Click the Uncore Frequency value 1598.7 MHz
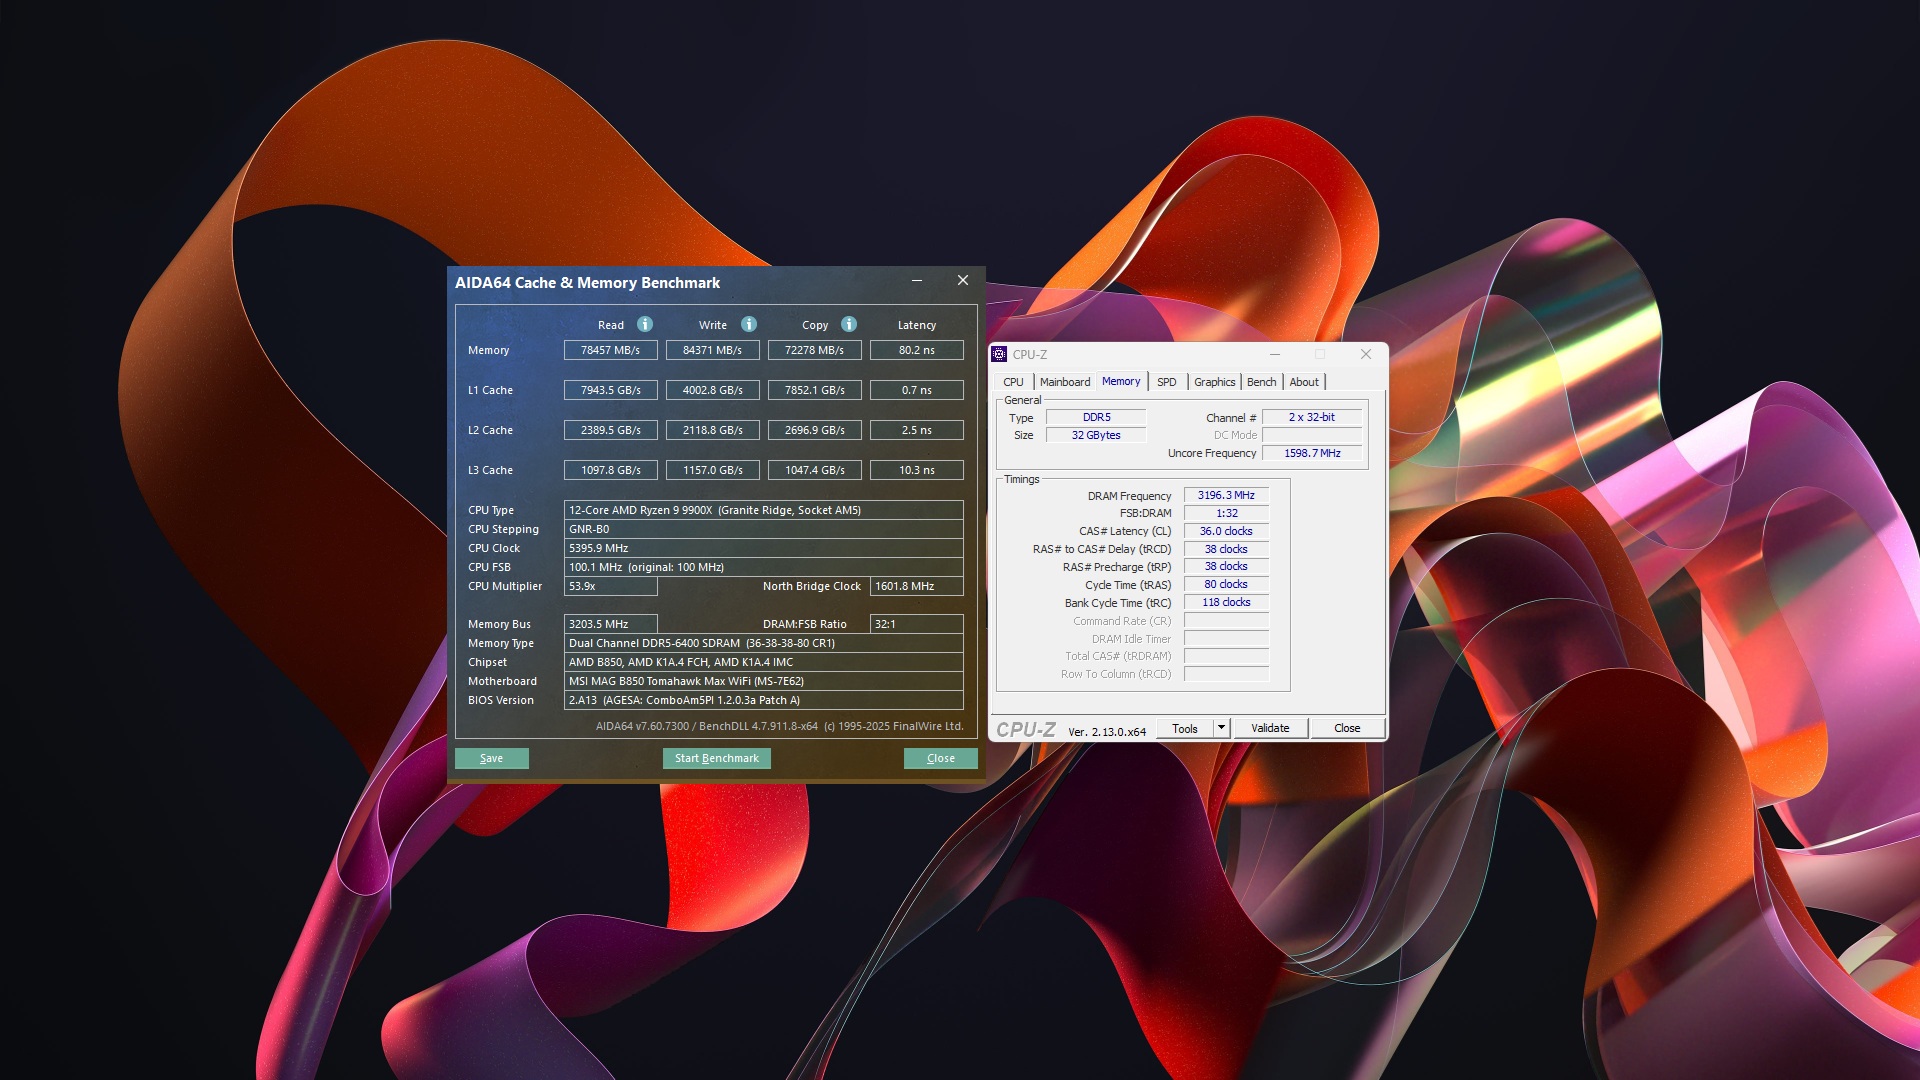Screen dimensions: 1920x1080 click(x=1312, y=453)
